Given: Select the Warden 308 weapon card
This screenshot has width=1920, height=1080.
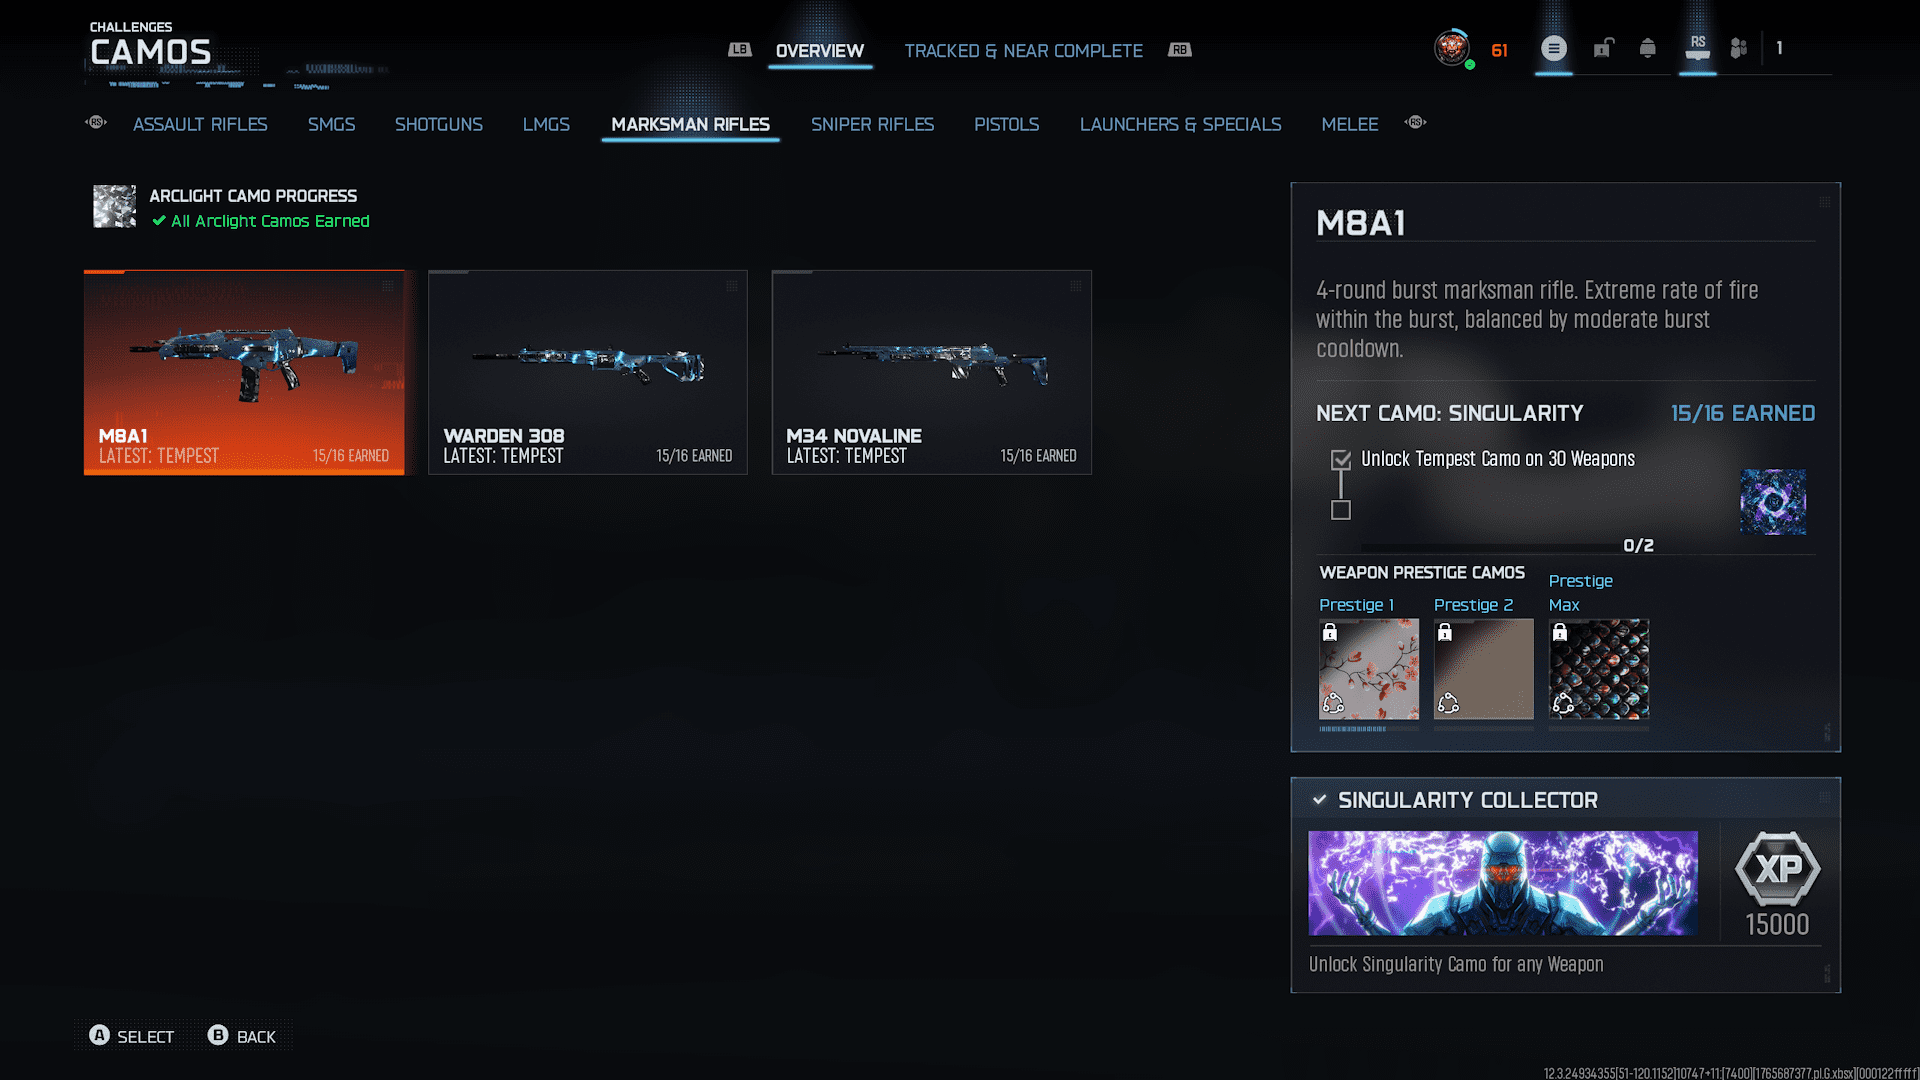Looking at the screenshot, I should click(x=588, y=372).
